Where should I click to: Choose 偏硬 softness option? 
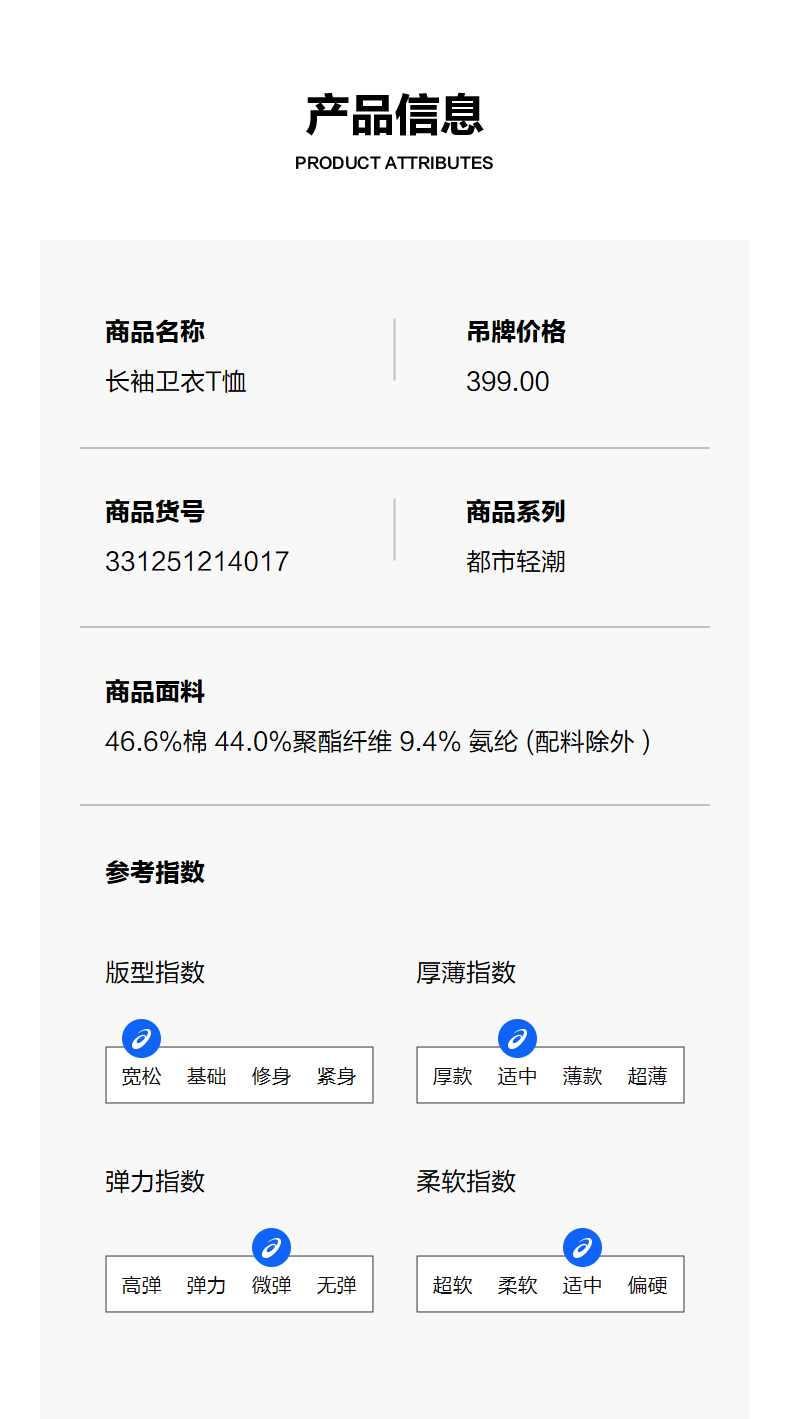(x=648, y=1286)
